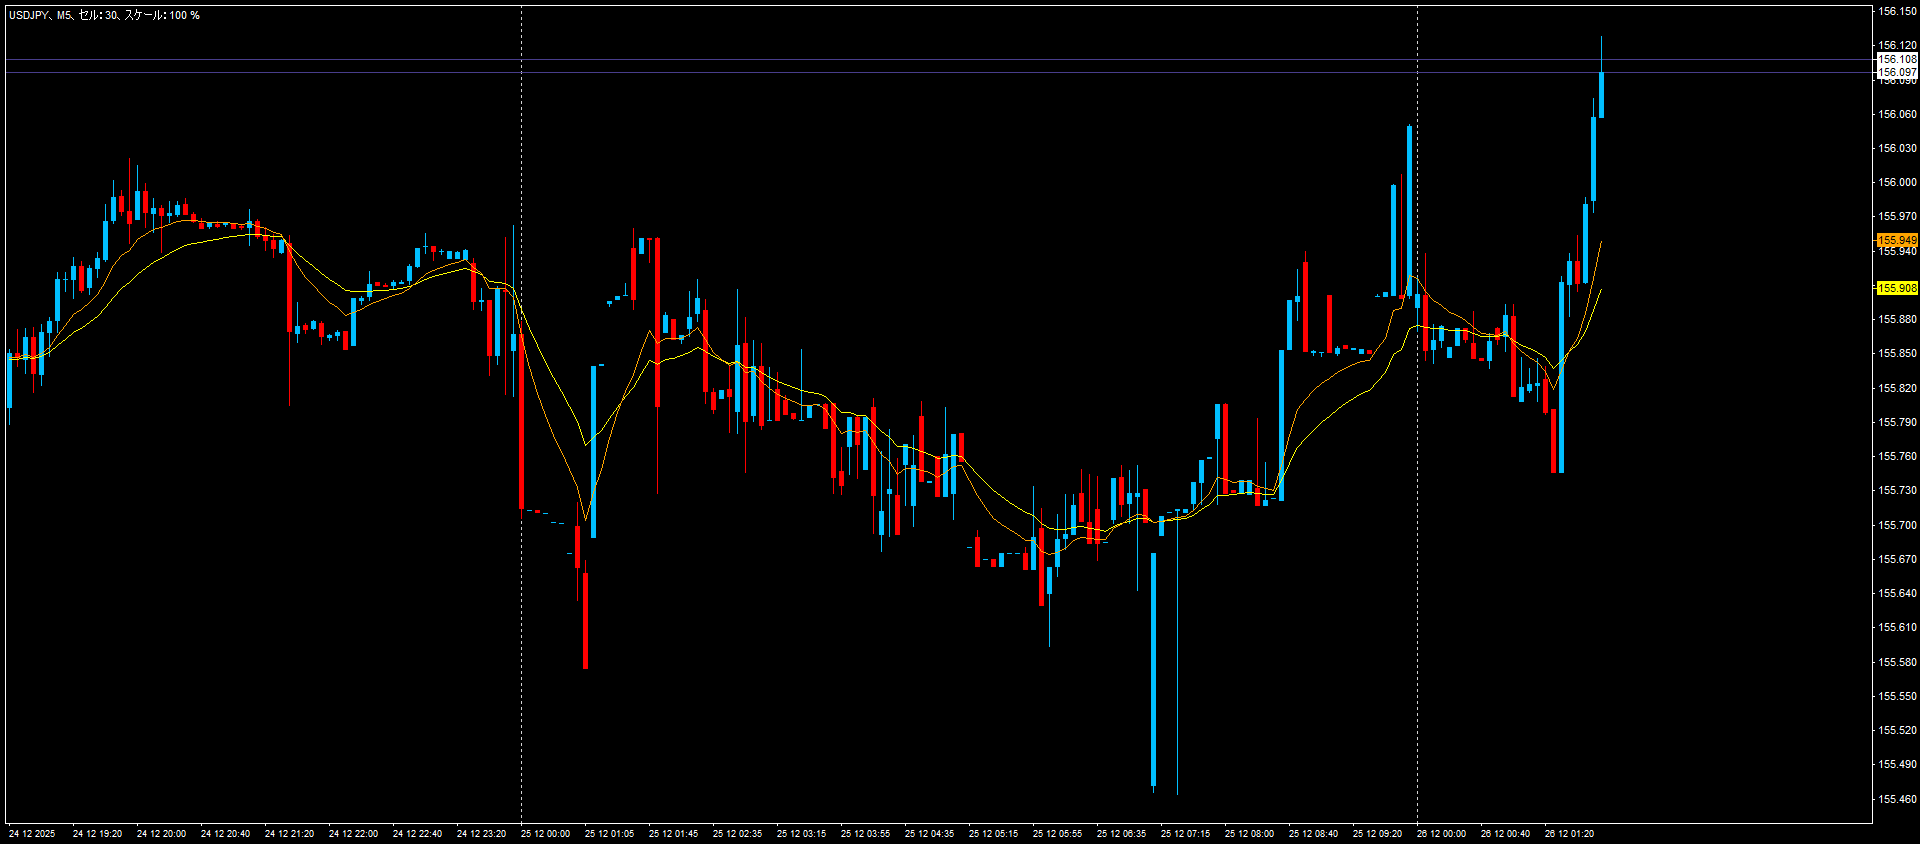
Task: Click the yellow 155.908 moving average label
Action: (x=1897, y=288)
